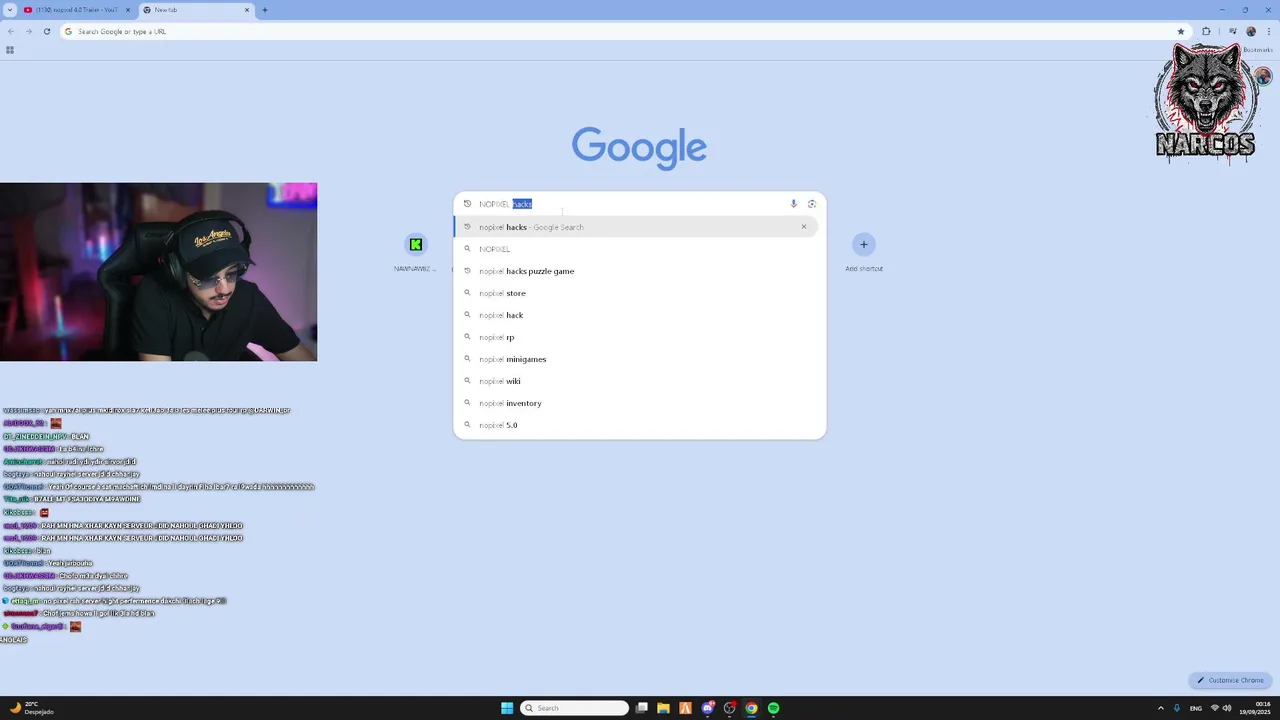Click the microphone icon in system tray
The height and width of the screenshot is (720, 1280).
[x=1177, y=708]
